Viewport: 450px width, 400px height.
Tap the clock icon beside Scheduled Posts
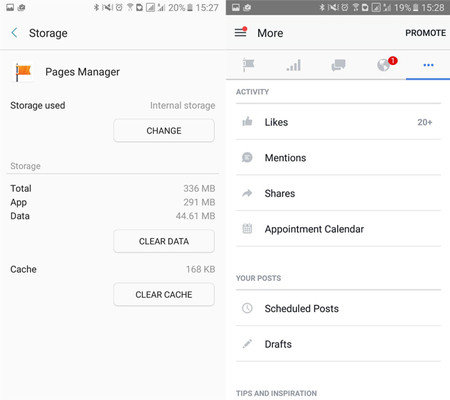(x=247, y=308)
